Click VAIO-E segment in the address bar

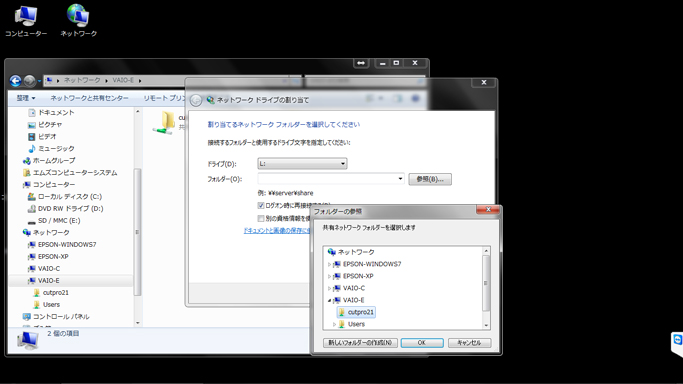(x=123, y=80)
